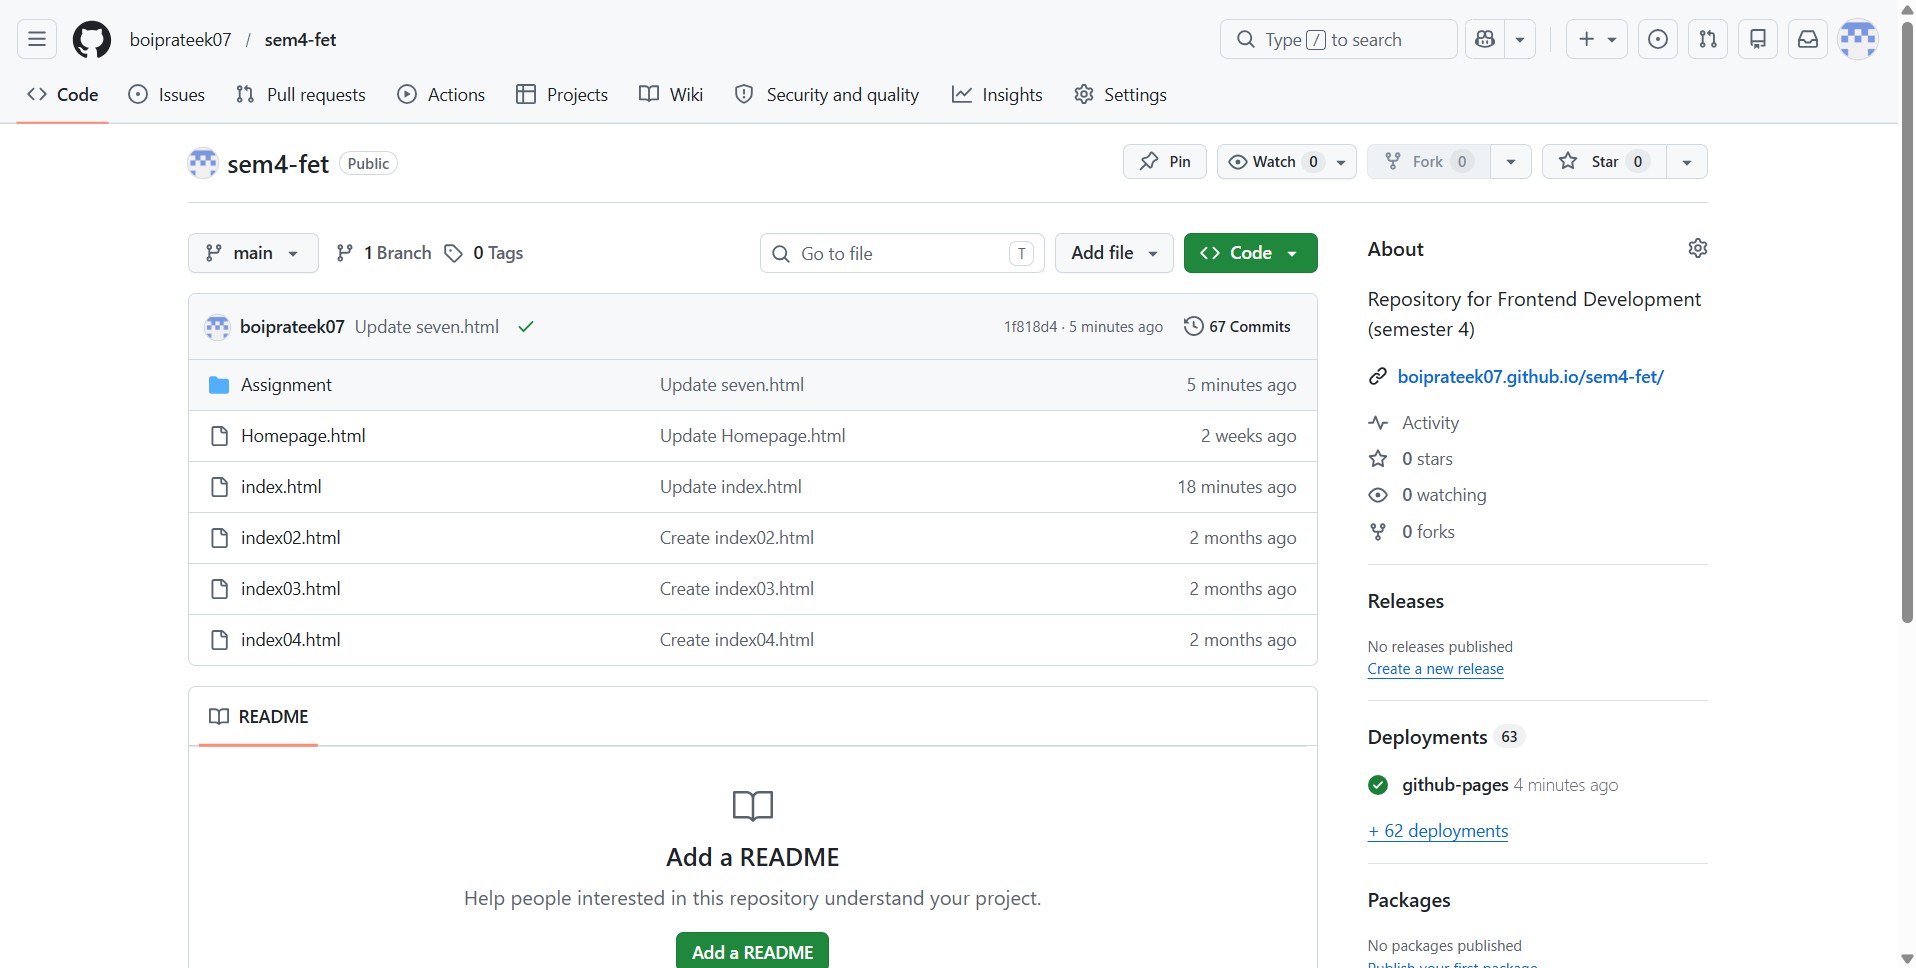Open the Copilot chat icon

point(1485,40)
